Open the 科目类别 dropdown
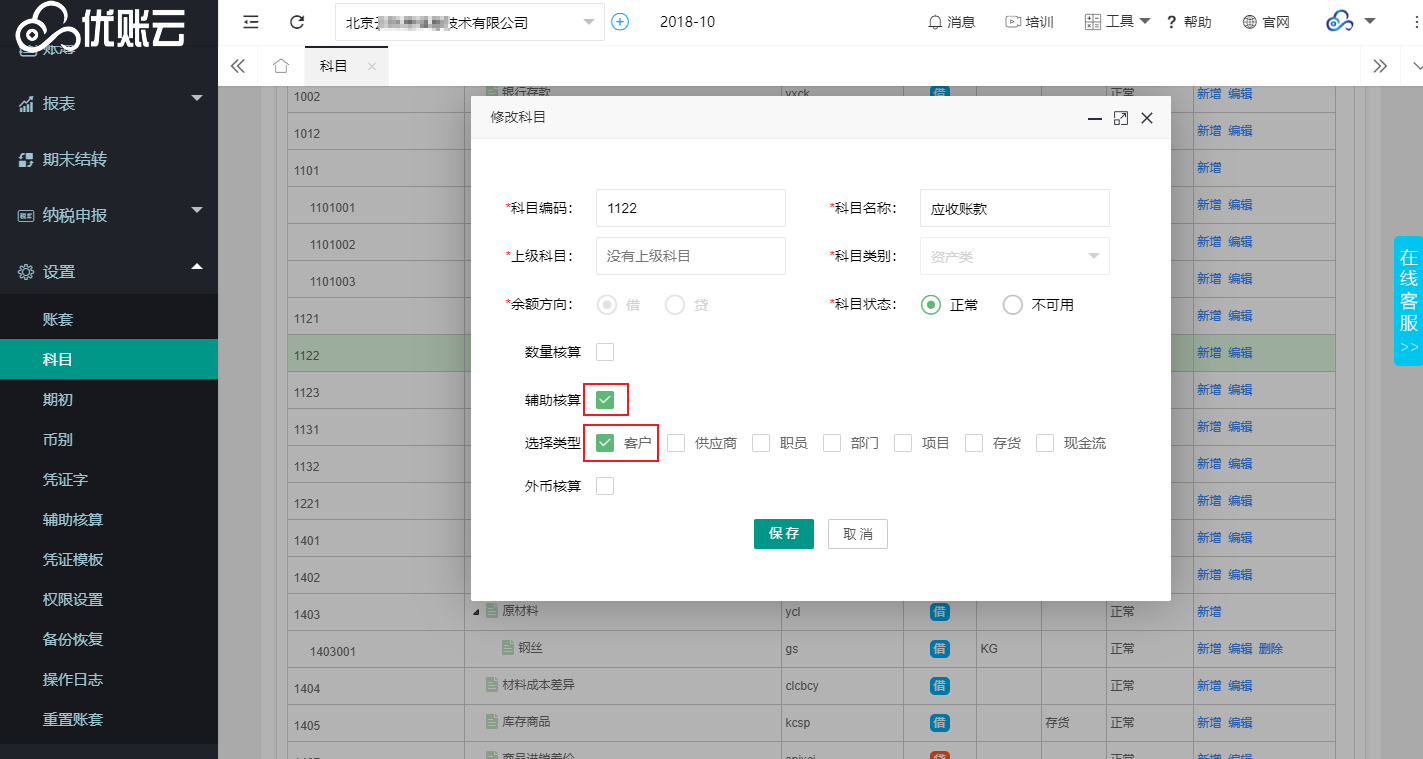1423x759 pixels. [x=1014, y=256]
